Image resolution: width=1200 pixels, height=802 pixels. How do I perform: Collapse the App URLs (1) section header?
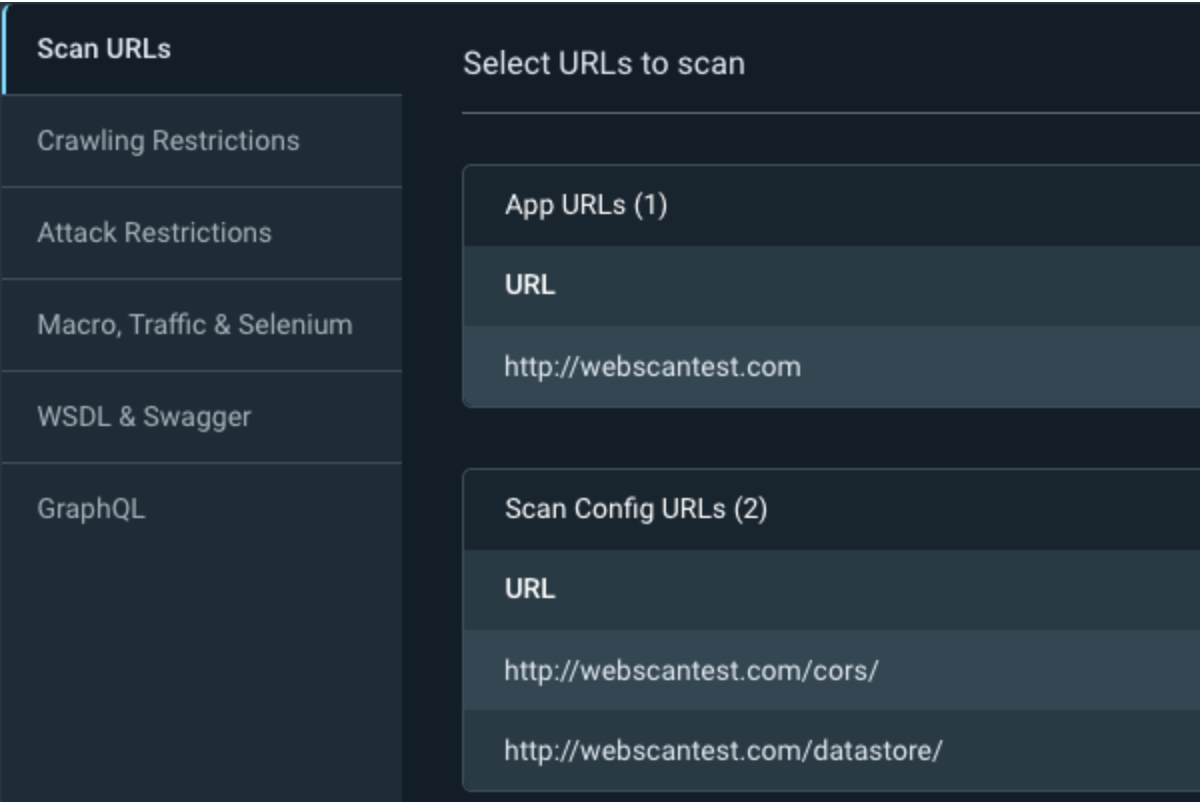click(586, 206)
